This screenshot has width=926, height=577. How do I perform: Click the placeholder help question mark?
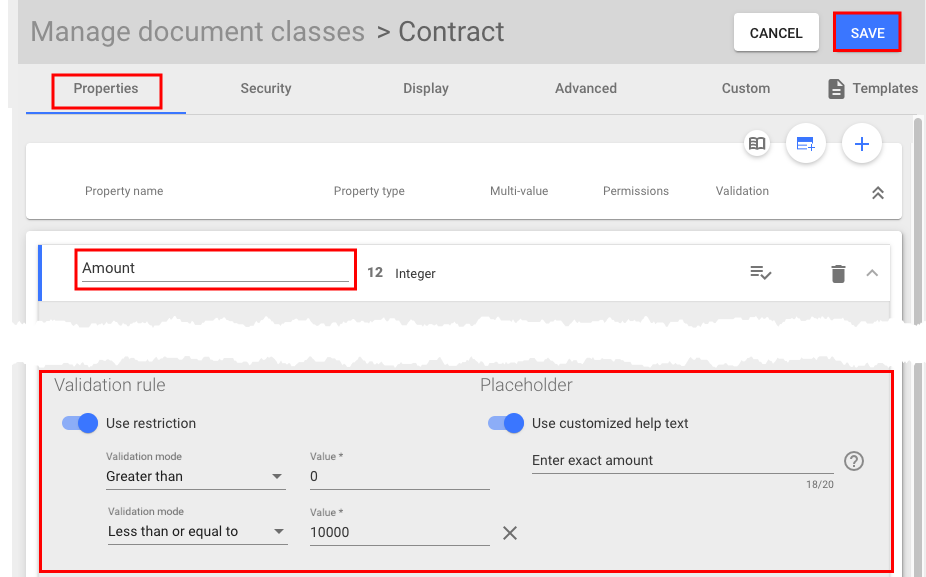click(x=853, y=461)
